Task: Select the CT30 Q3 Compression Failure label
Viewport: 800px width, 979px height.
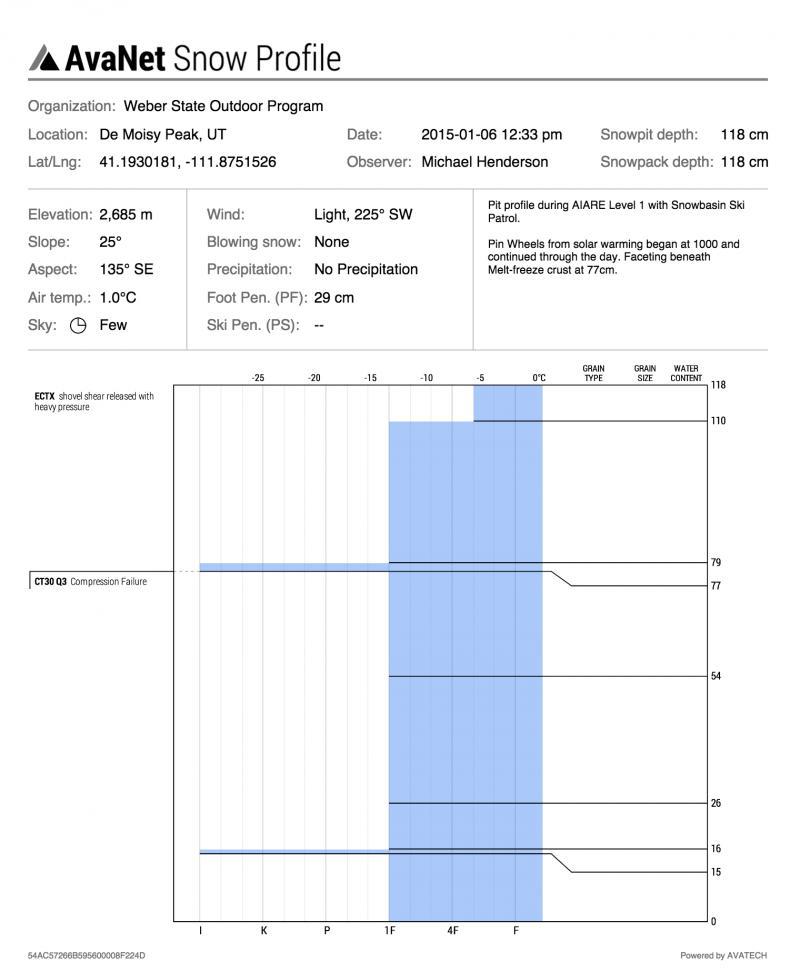Action: 90,581
